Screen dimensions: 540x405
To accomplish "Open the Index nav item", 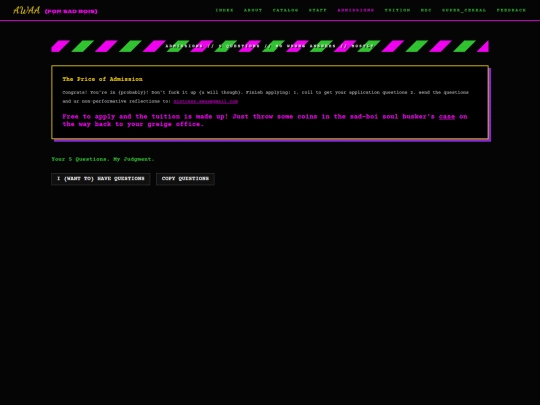I will point(224,10).
